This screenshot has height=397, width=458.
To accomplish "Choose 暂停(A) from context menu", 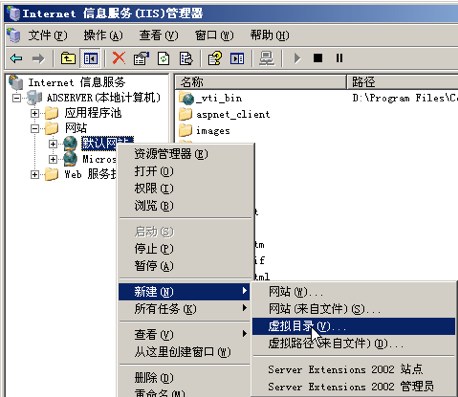I will tap(185, 266).
